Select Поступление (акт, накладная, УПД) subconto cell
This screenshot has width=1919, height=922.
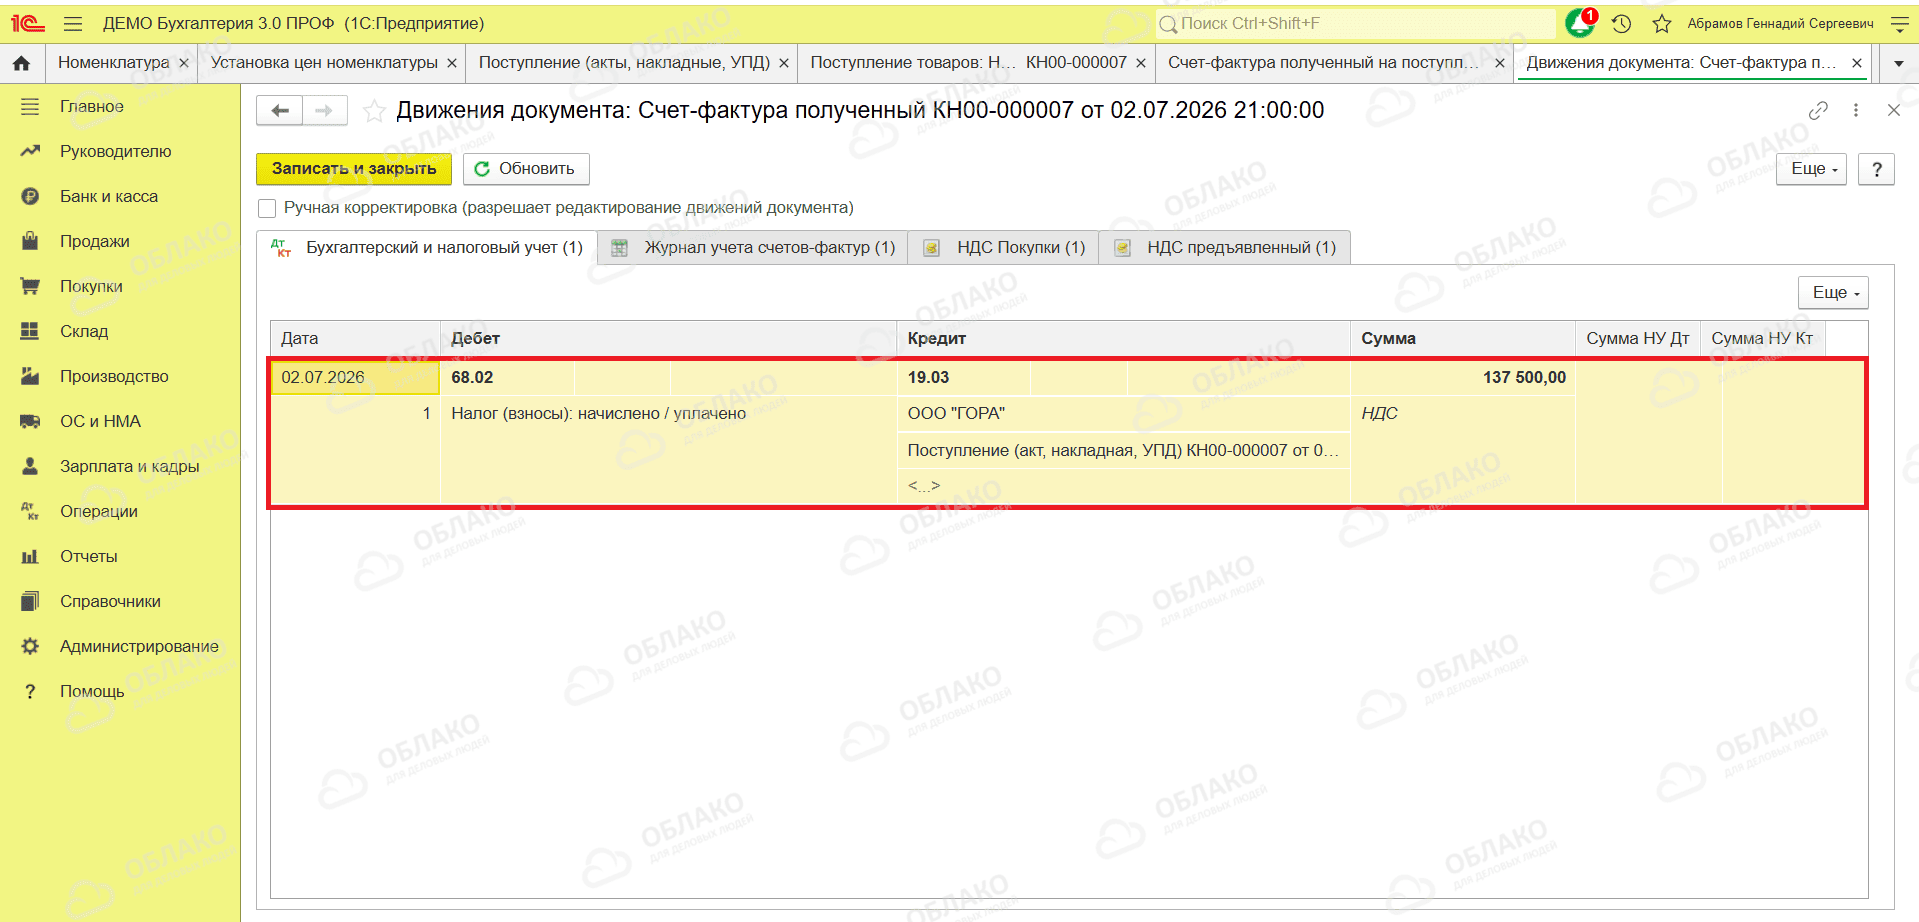point(1124,451)
